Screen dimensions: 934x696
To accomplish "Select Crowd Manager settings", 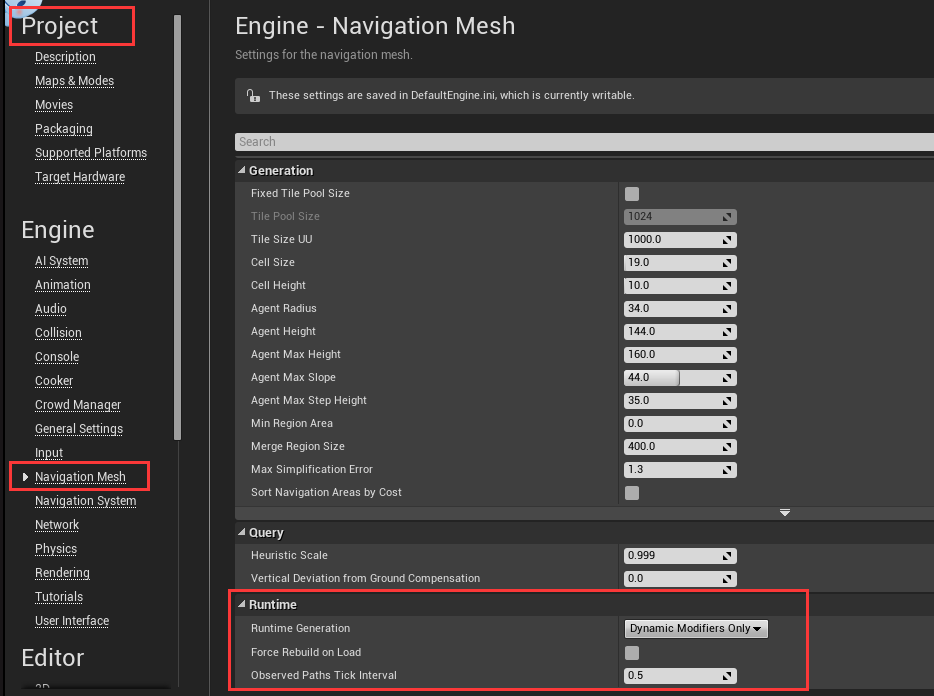I will (77, 405).
